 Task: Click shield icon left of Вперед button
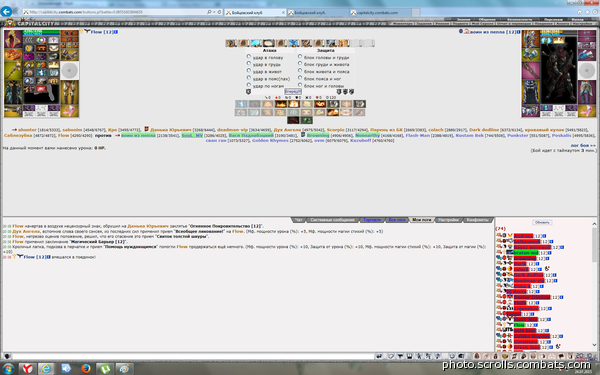click(x=248, y=92)
